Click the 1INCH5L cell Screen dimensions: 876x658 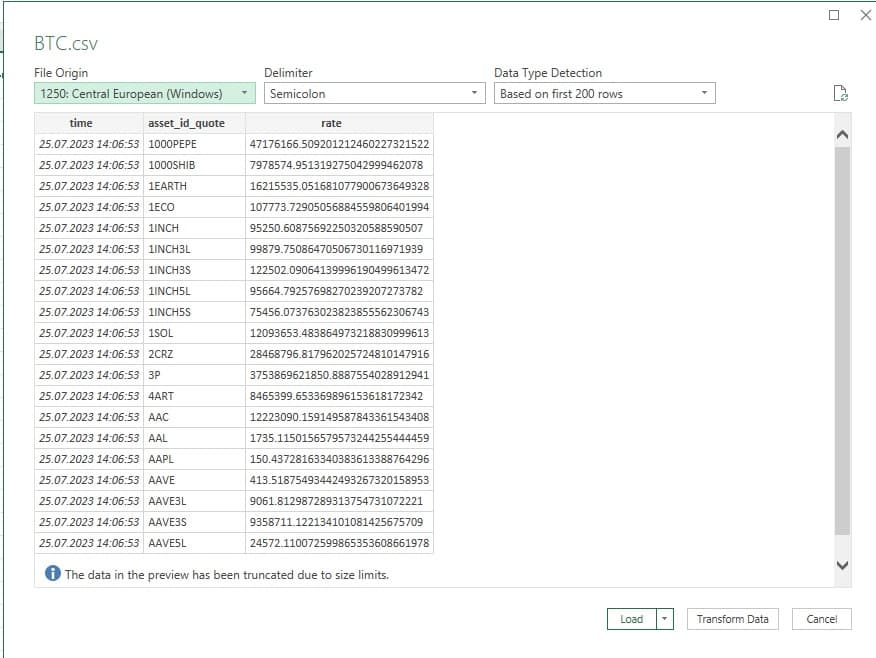(194, 291)
